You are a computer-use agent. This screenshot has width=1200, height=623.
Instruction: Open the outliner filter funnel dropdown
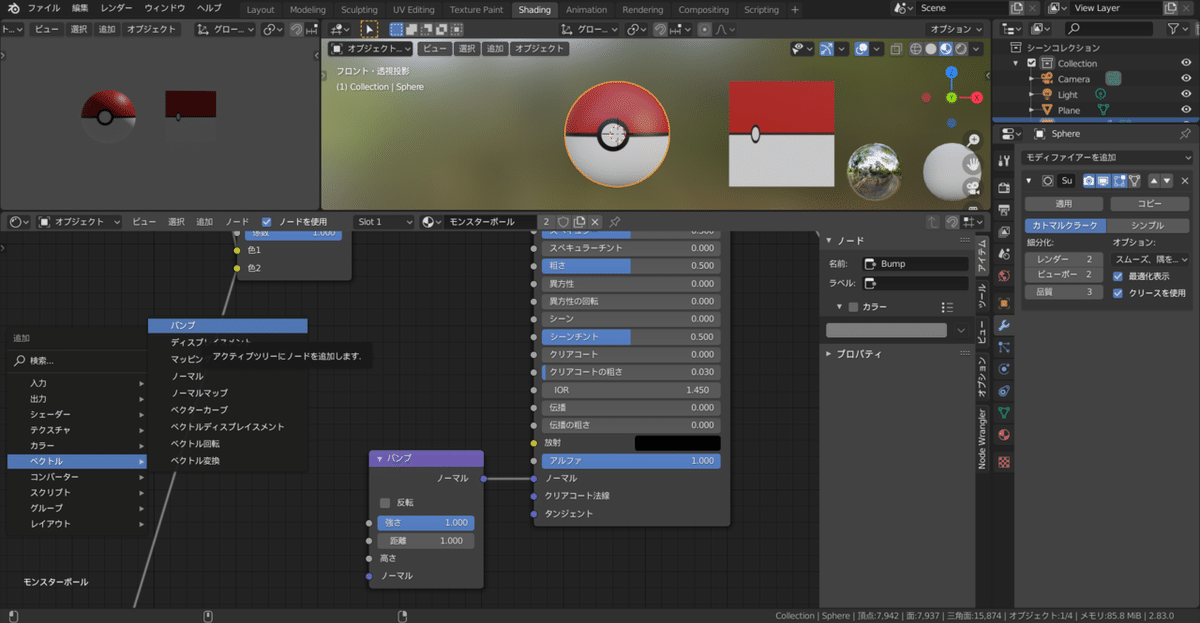[1179, 29]
